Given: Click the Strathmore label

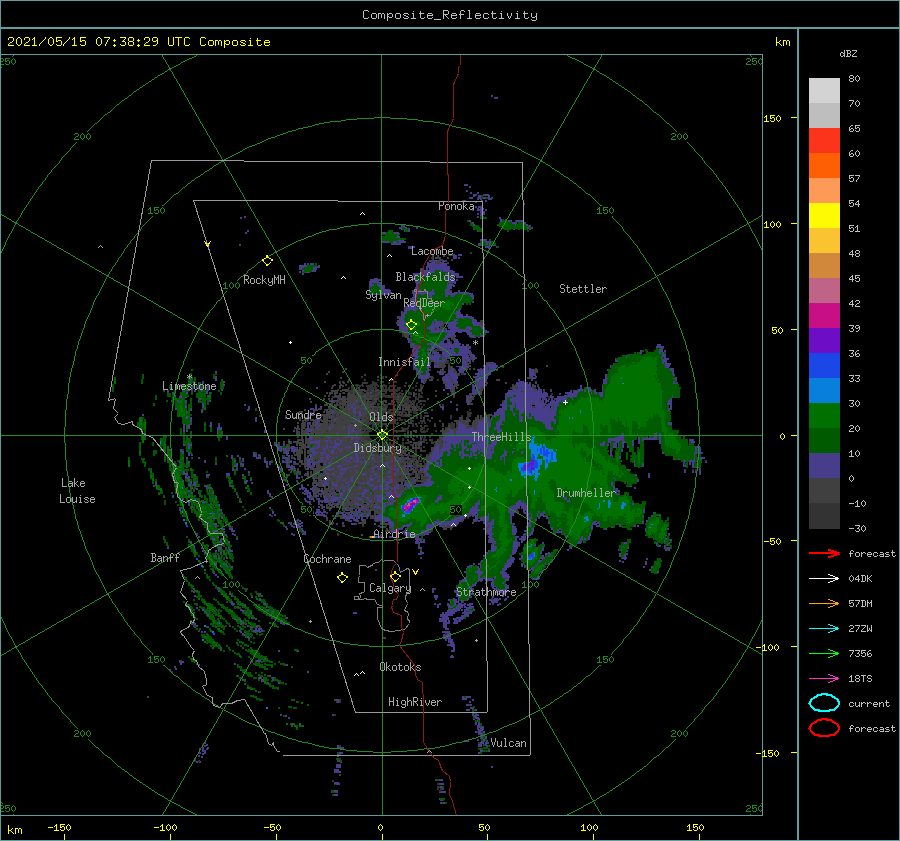Looking at the screenshot, I should click(486, 592).
